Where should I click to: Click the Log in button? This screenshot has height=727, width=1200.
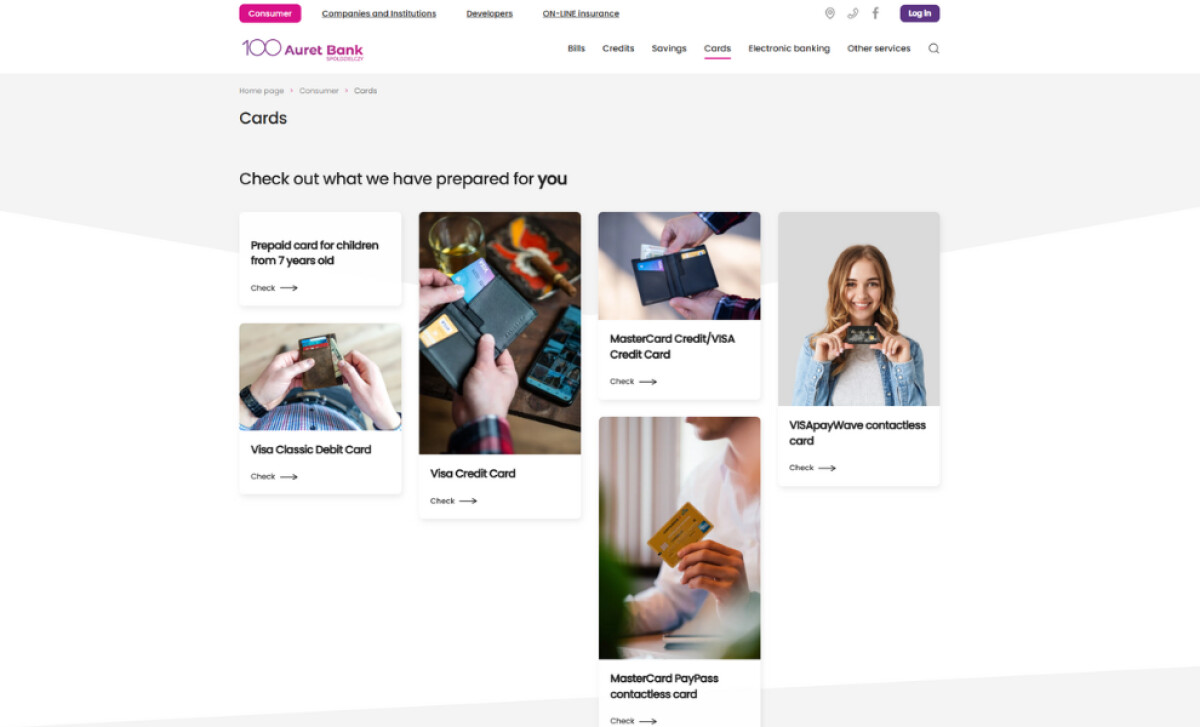click(920, 14)
